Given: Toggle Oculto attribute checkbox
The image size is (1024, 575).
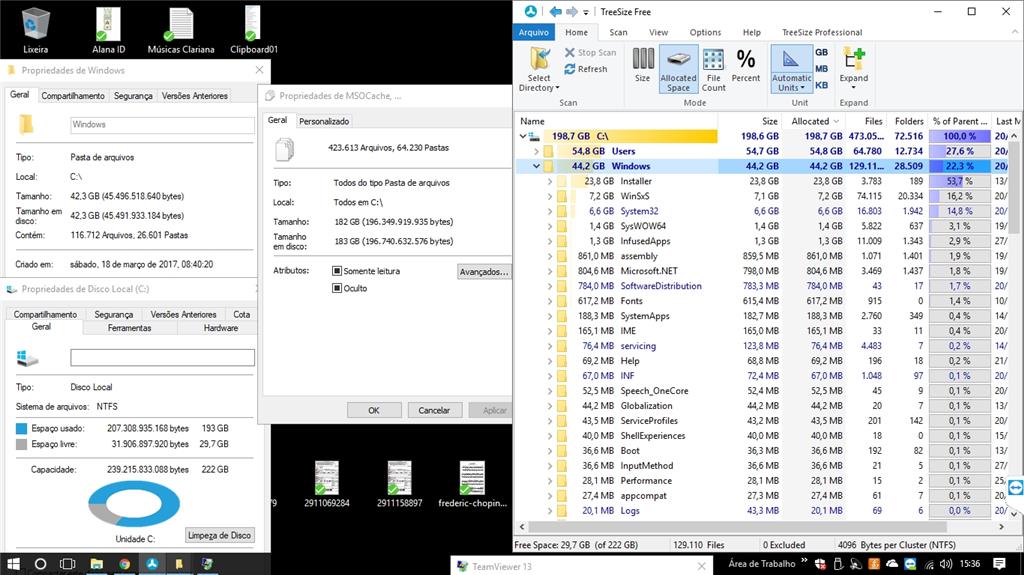Looking at the screenshot, I should coord(337,288).
